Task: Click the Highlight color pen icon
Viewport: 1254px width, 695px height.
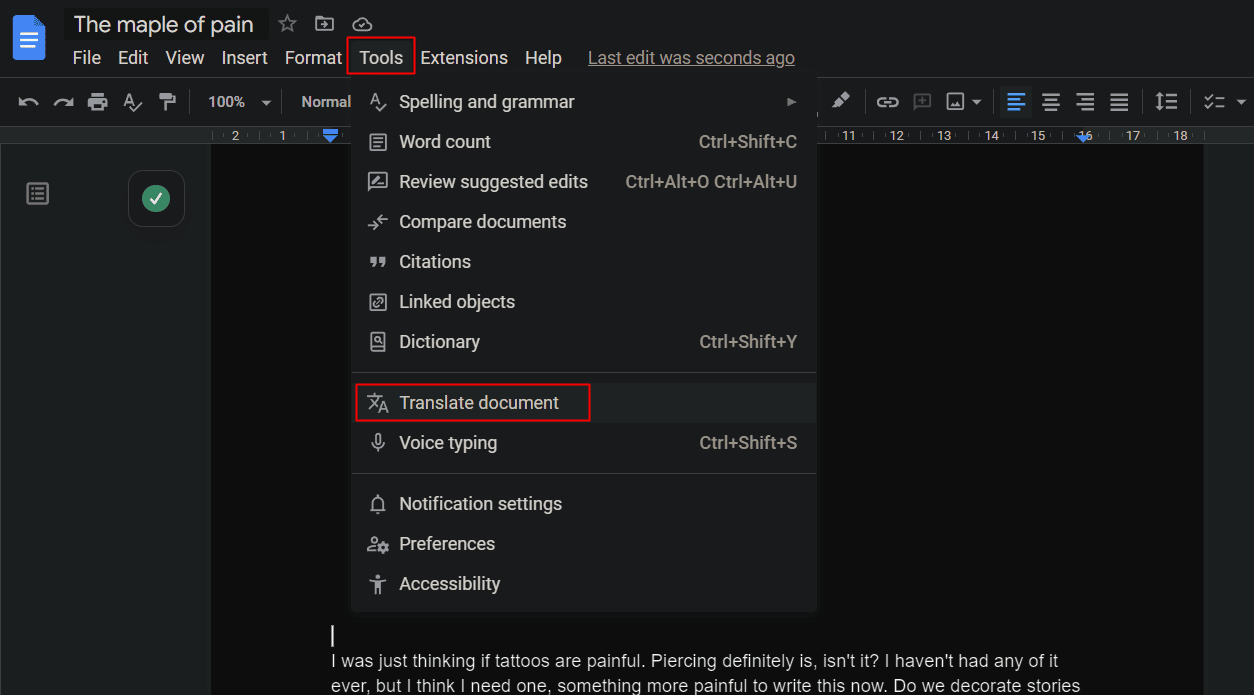Action: click(x=841, y=101)
